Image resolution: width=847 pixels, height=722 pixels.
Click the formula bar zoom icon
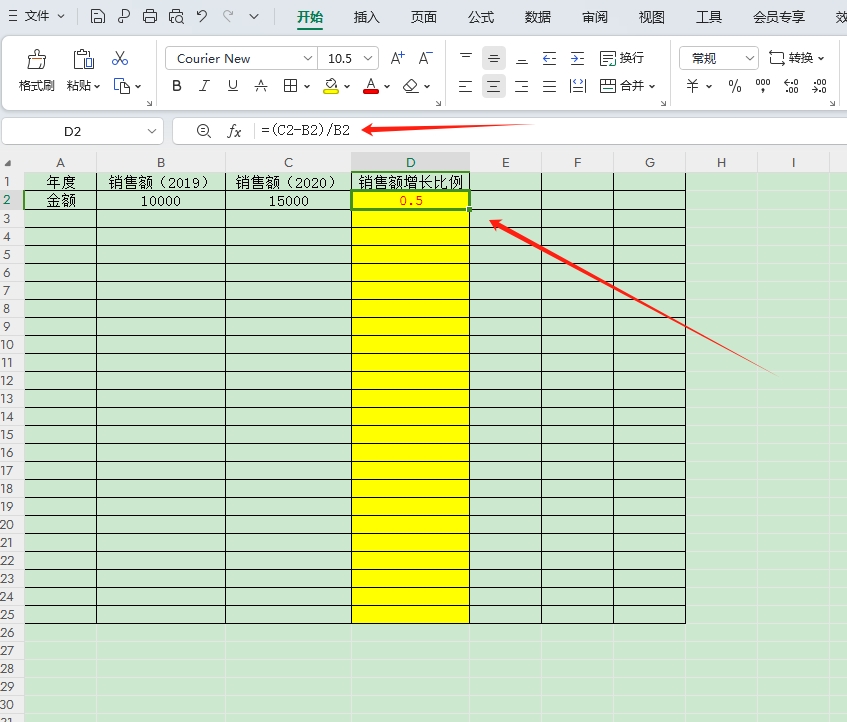(204, 131)
